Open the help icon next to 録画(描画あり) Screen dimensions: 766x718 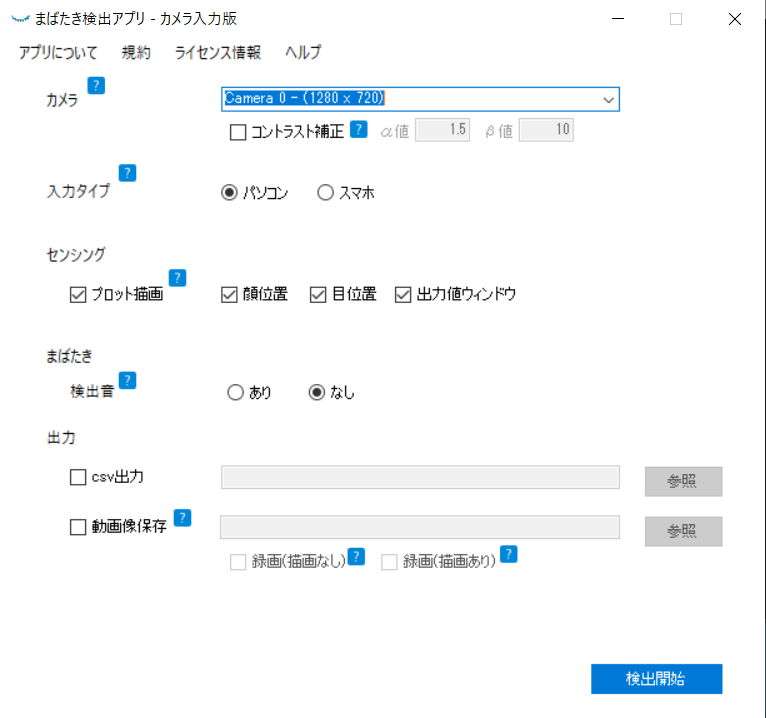coord(509,554)
